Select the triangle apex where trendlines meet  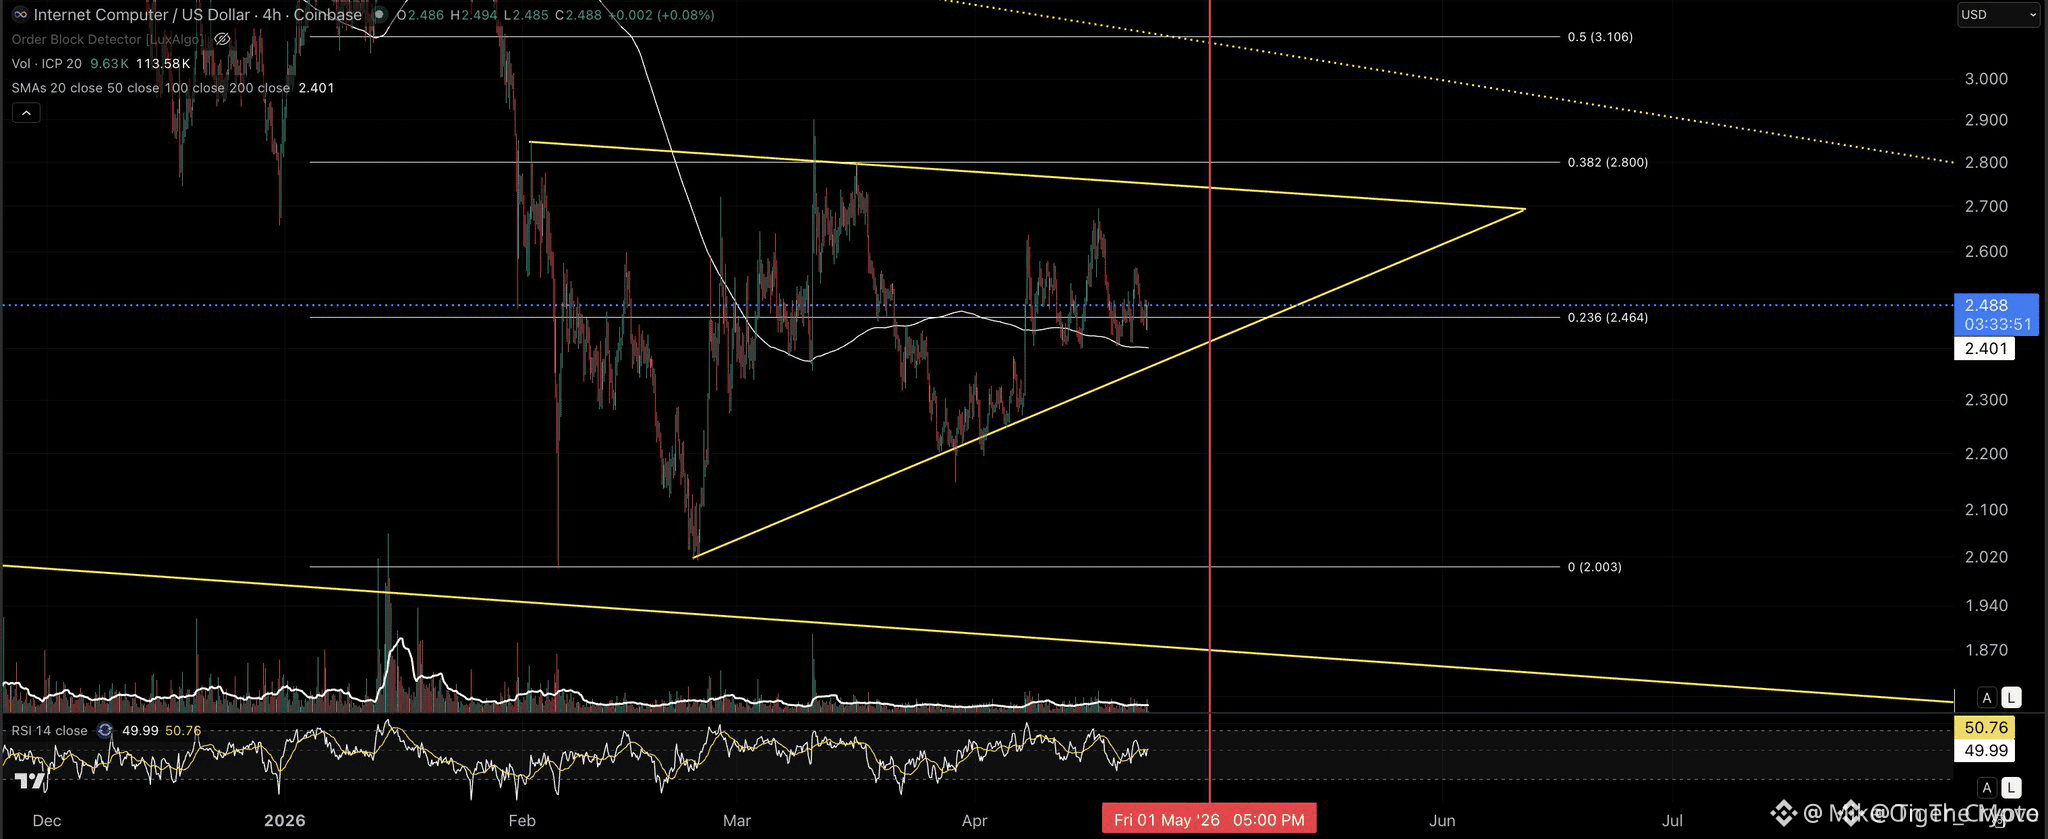pos(1524,209)
